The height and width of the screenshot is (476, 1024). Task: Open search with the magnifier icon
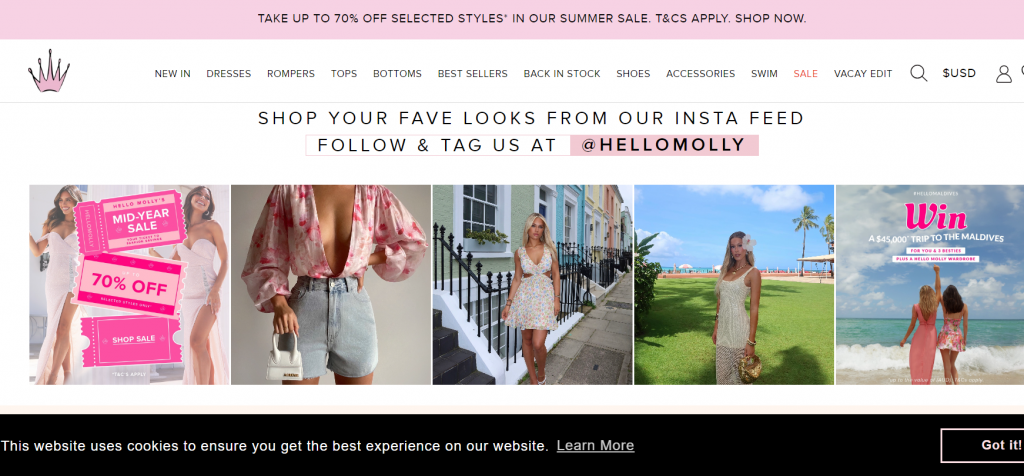tap(918, 73)
